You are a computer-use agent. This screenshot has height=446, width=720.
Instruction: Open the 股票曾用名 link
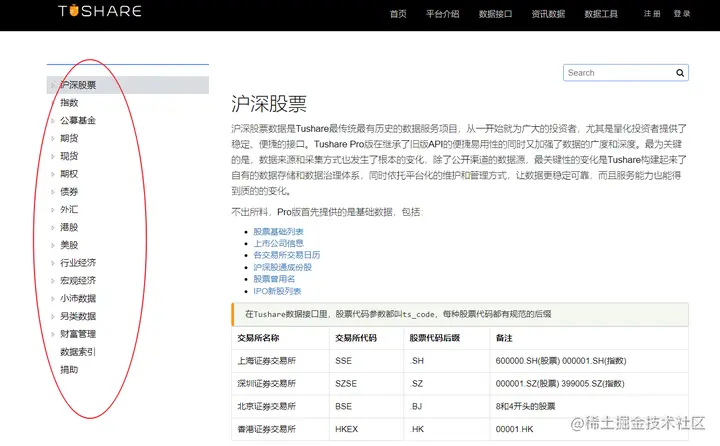pyautogui.click(x=274, y=279)
